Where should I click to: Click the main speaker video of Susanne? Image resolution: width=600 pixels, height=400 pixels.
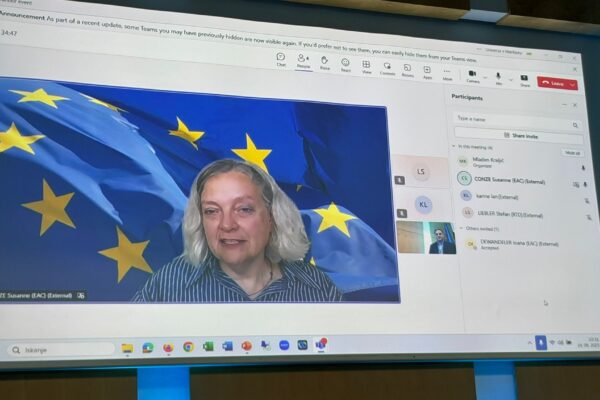(199, 191)
